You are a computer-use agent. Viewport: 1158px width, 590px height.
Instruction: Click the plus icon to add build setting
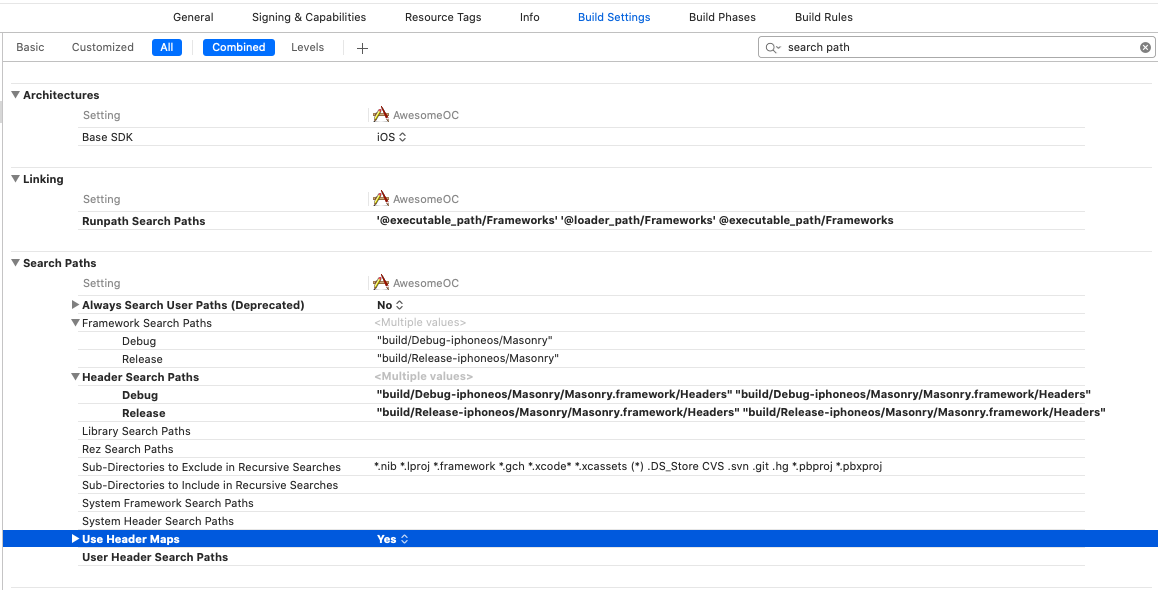362,48
